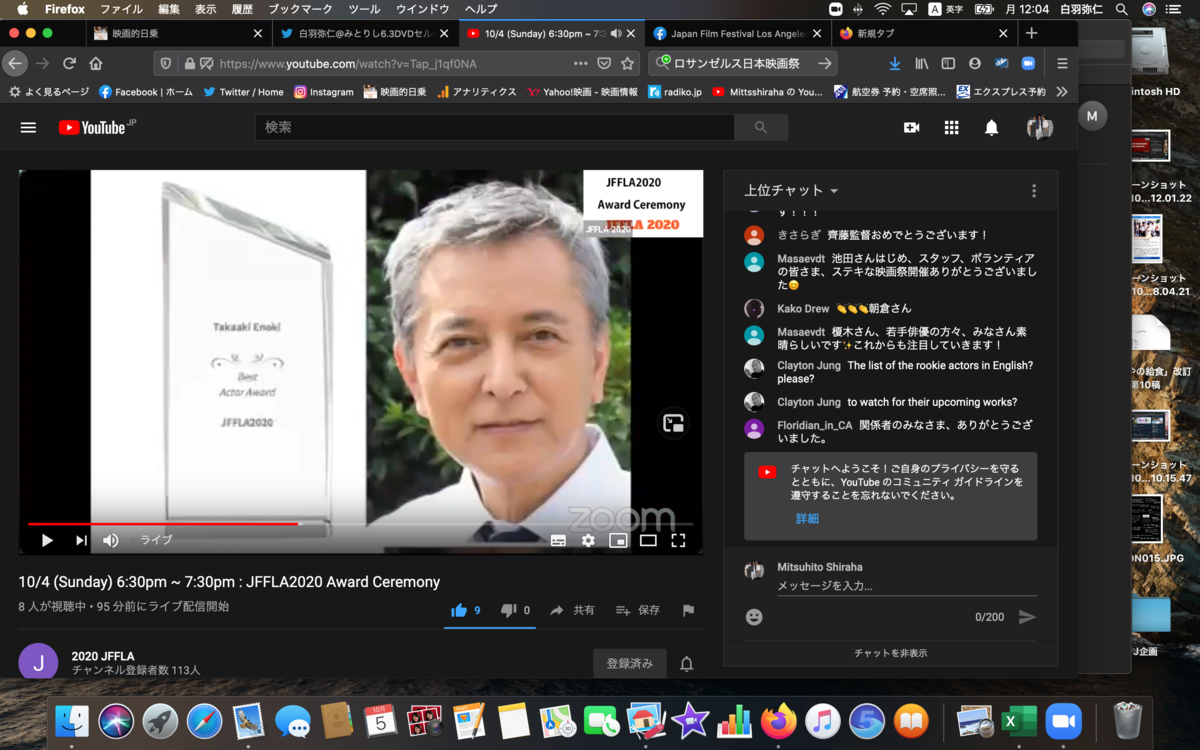Image resolution: width=1200 pixels, height=750 pixels.
Task: Open the 履歴 menu in menu bar
Action: (x=242, y=9)
